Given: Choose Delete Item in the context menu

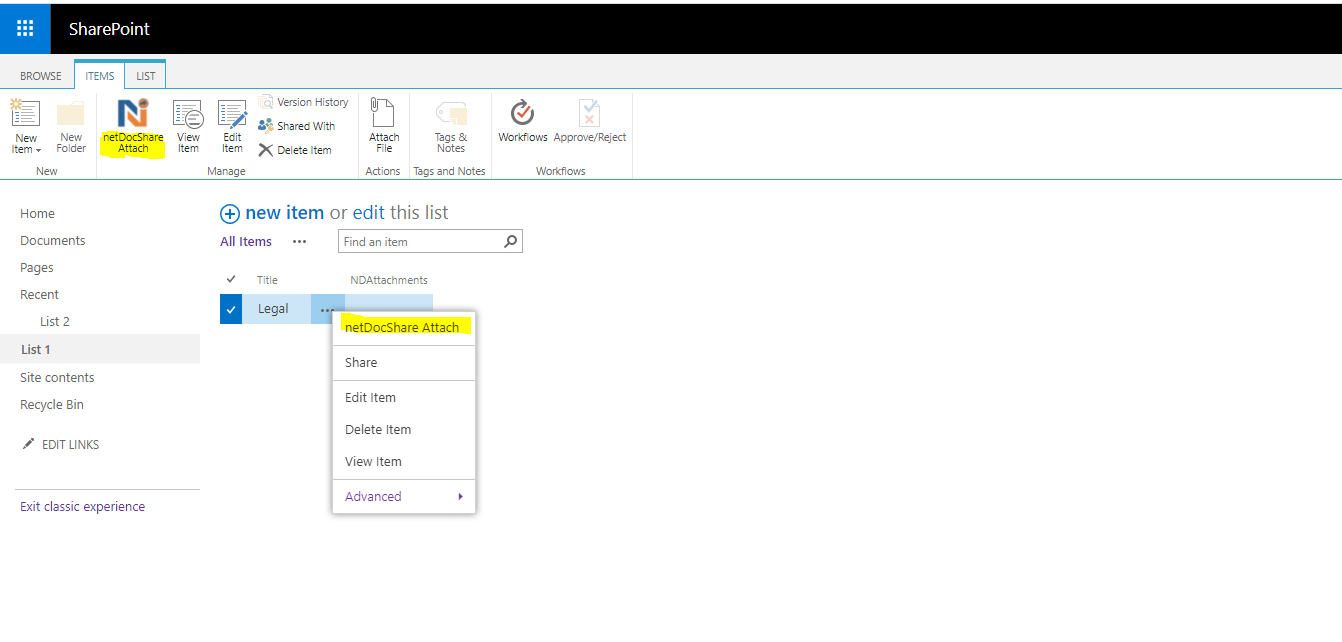Looking at the screenshot, I should click(403, 429).
